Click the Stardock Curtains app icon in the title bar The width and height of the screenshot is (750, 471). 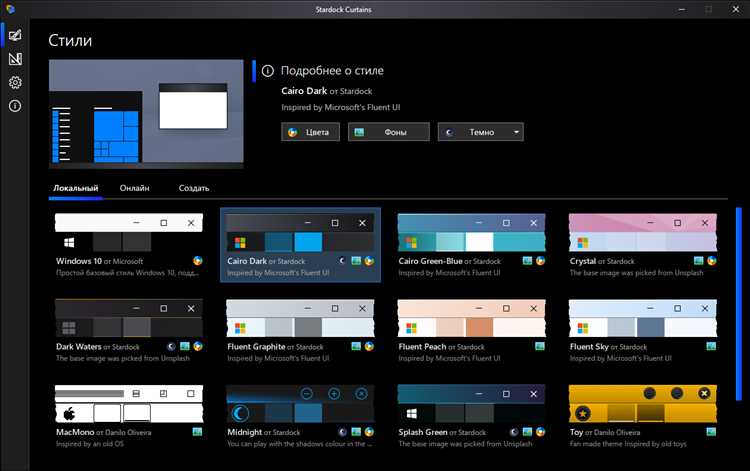pyautogui.click(x=10, y=9)
